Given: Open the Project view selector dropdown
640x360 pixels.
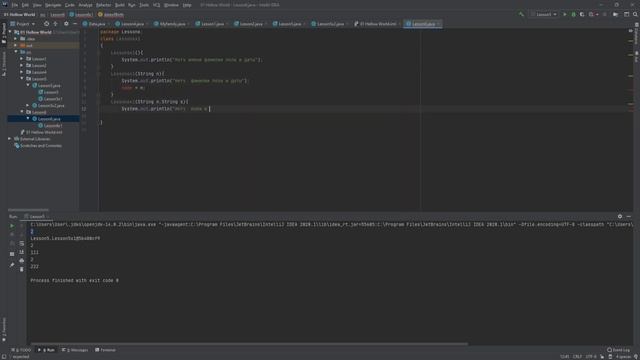Looking at the screenshot, I should [22, 24].
